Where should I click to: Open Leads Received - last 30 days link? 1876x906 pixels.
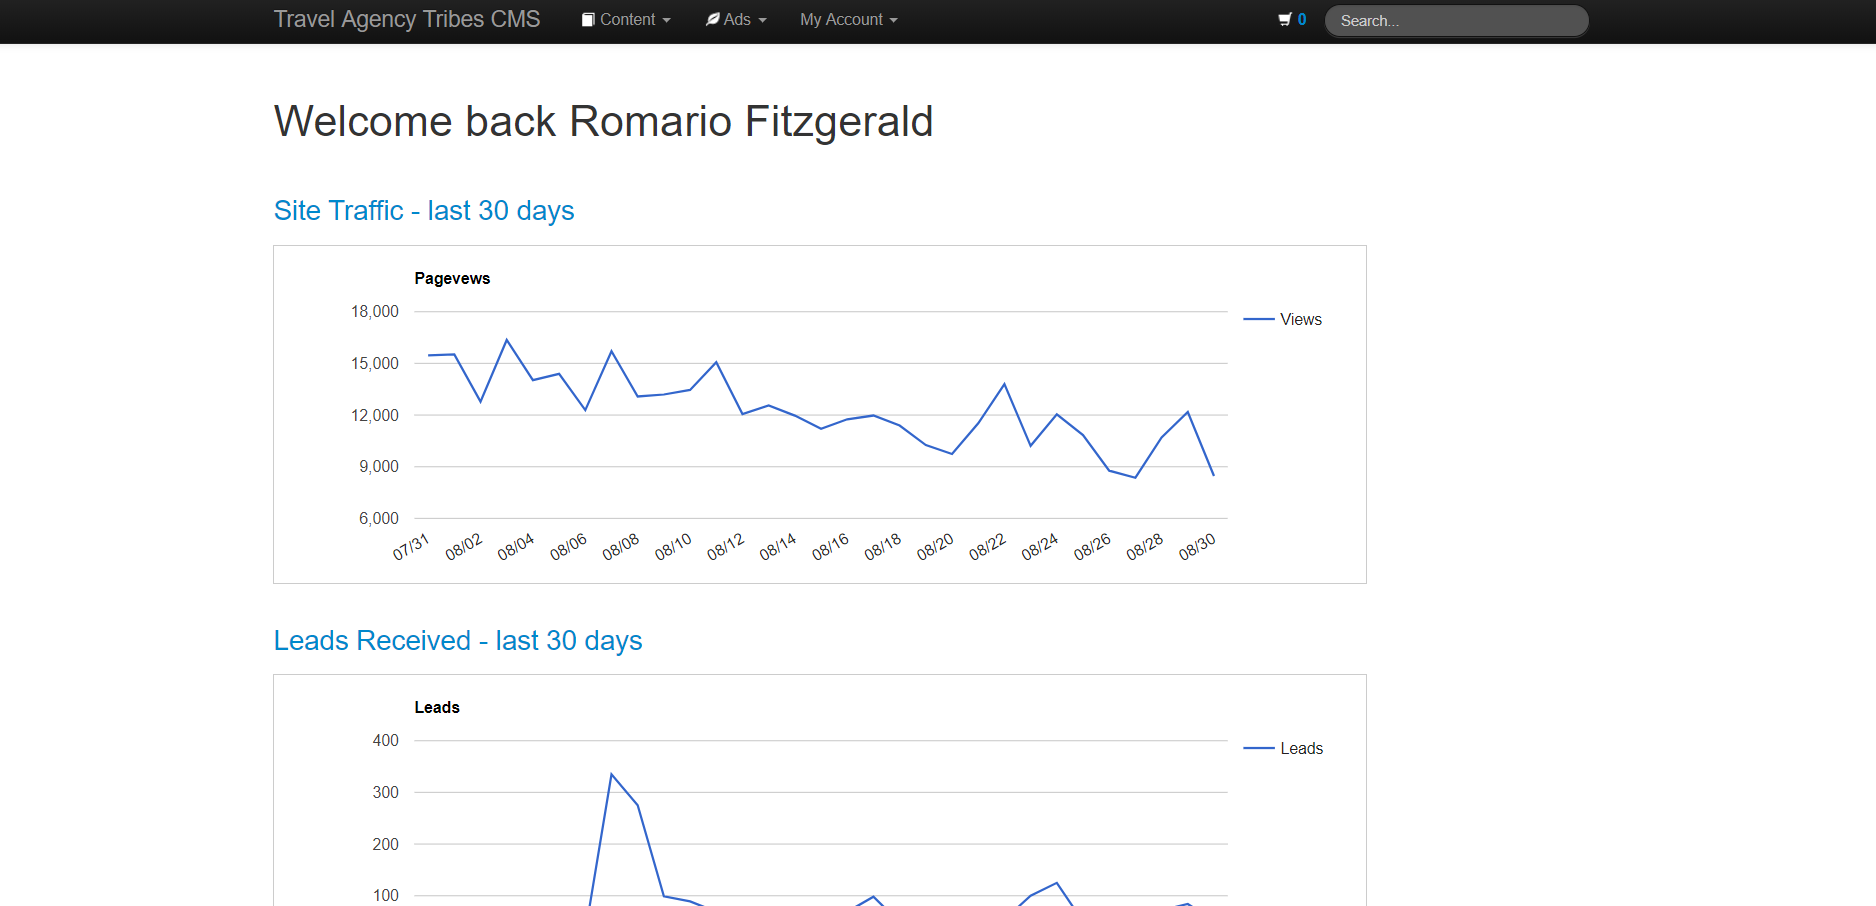tap(458, 641)
